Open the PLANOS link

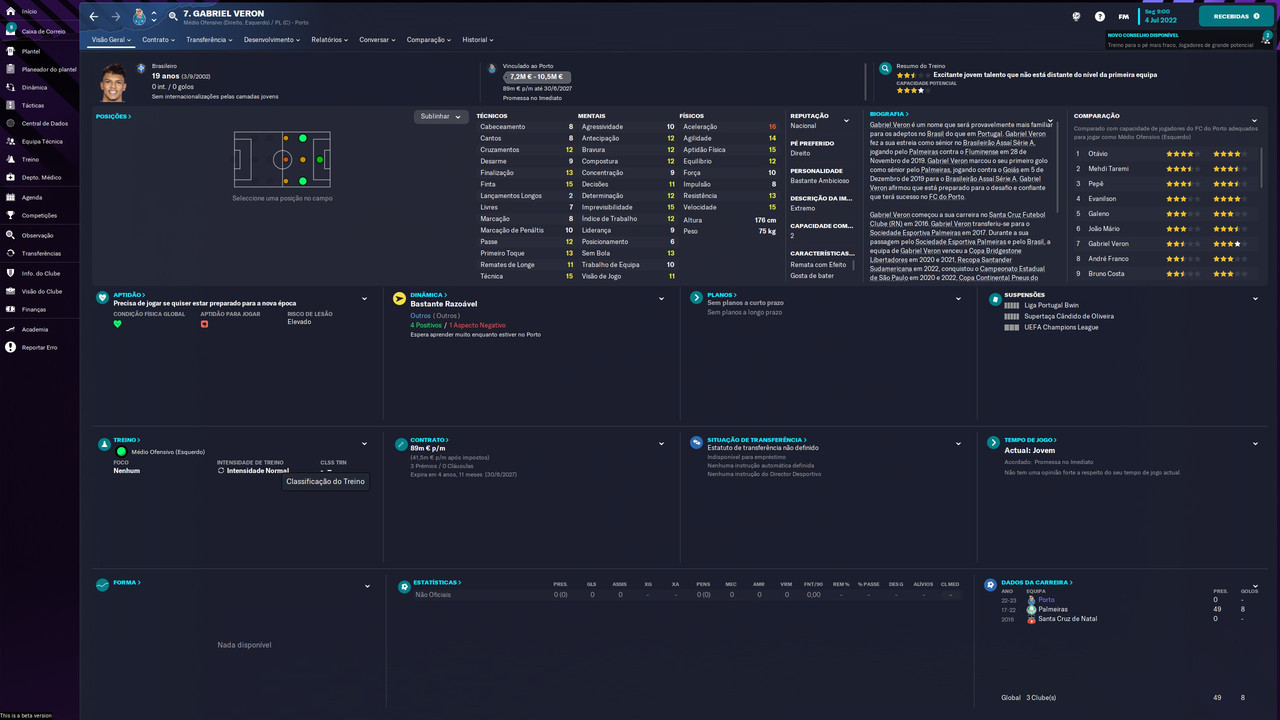(x=721, y=295)
